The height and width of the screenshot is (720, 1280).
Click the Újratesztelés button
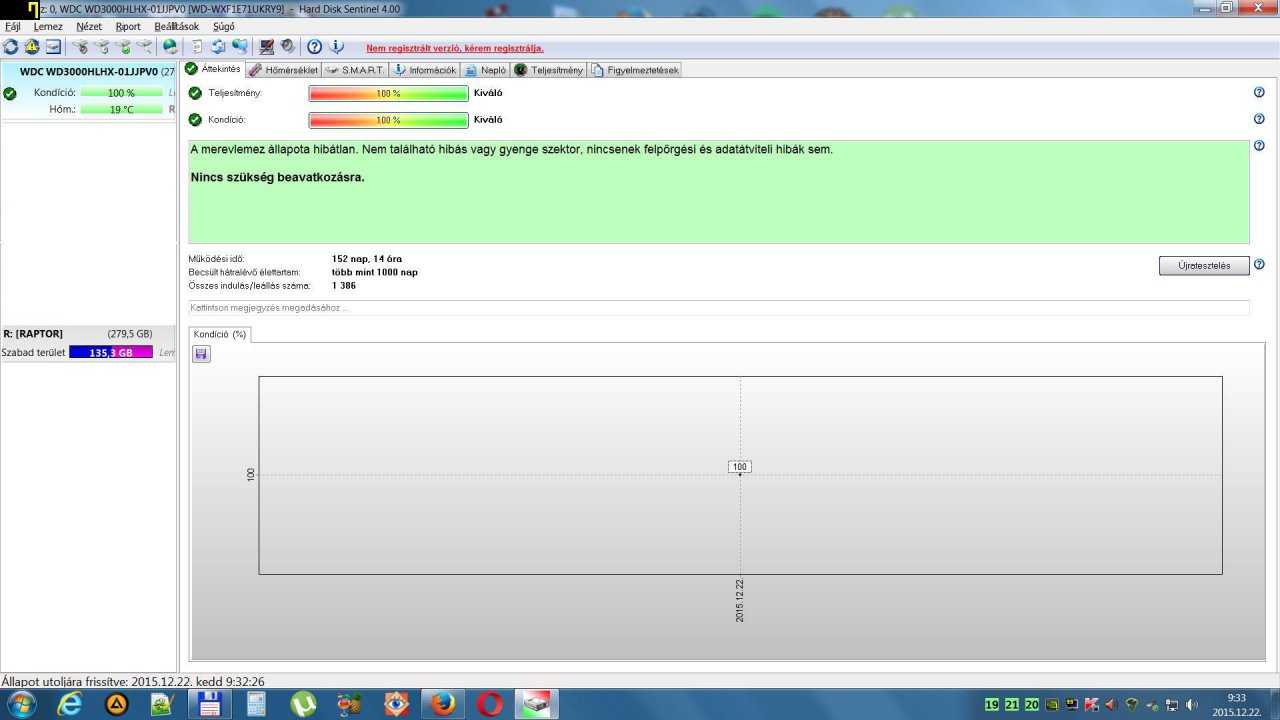pos(1204,266)
